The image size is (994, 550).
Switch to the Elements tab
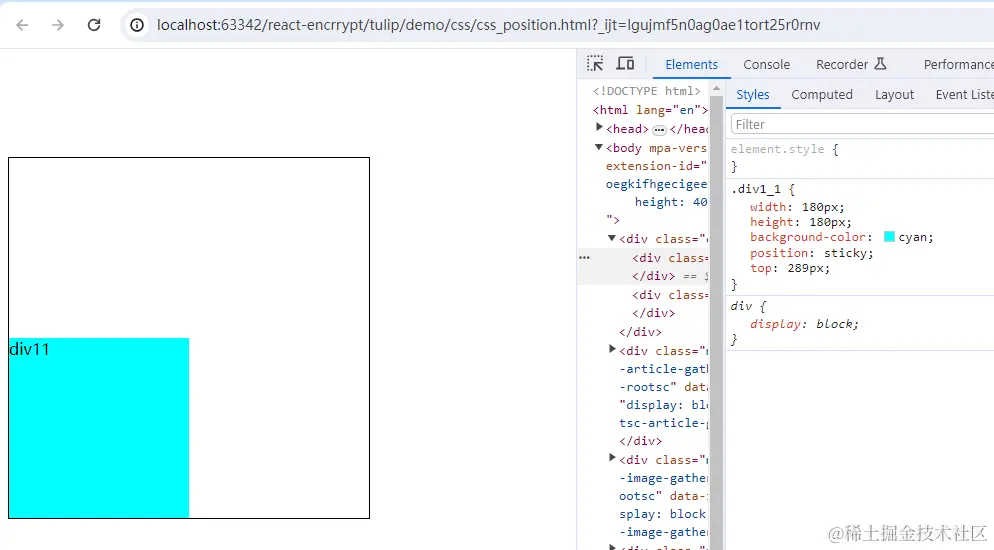pyautogui.click(x=692, y=65)
